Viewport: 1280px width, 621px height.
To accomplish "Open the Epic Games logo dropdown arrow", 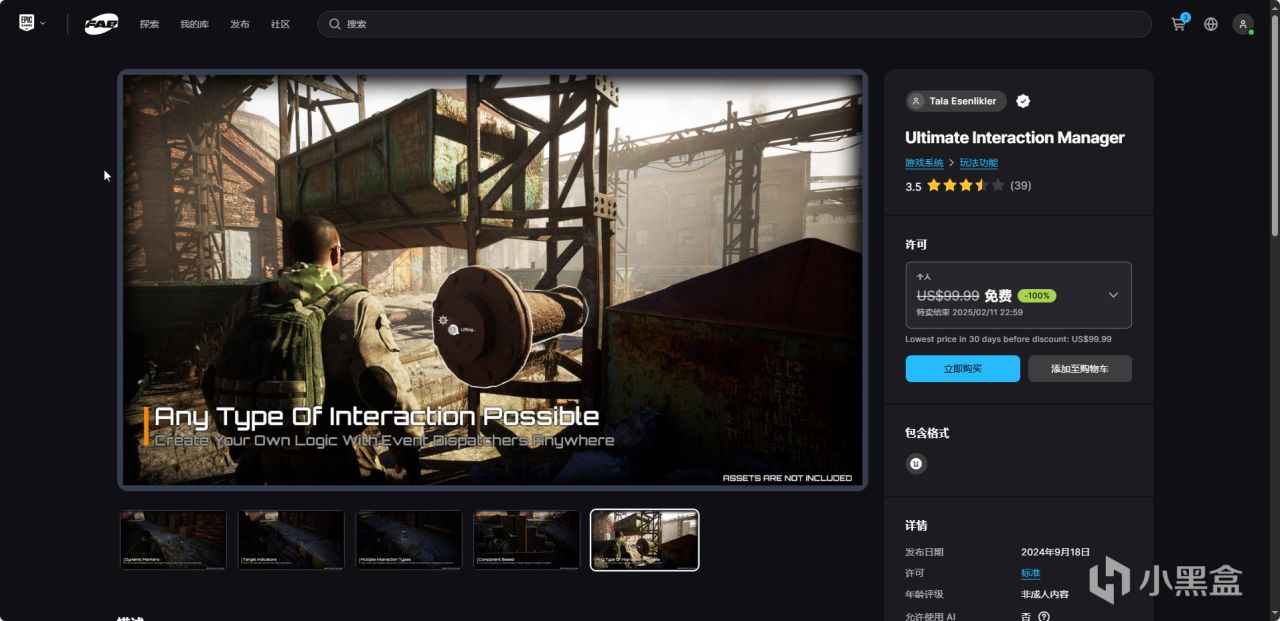I will [x=43, y=23].
